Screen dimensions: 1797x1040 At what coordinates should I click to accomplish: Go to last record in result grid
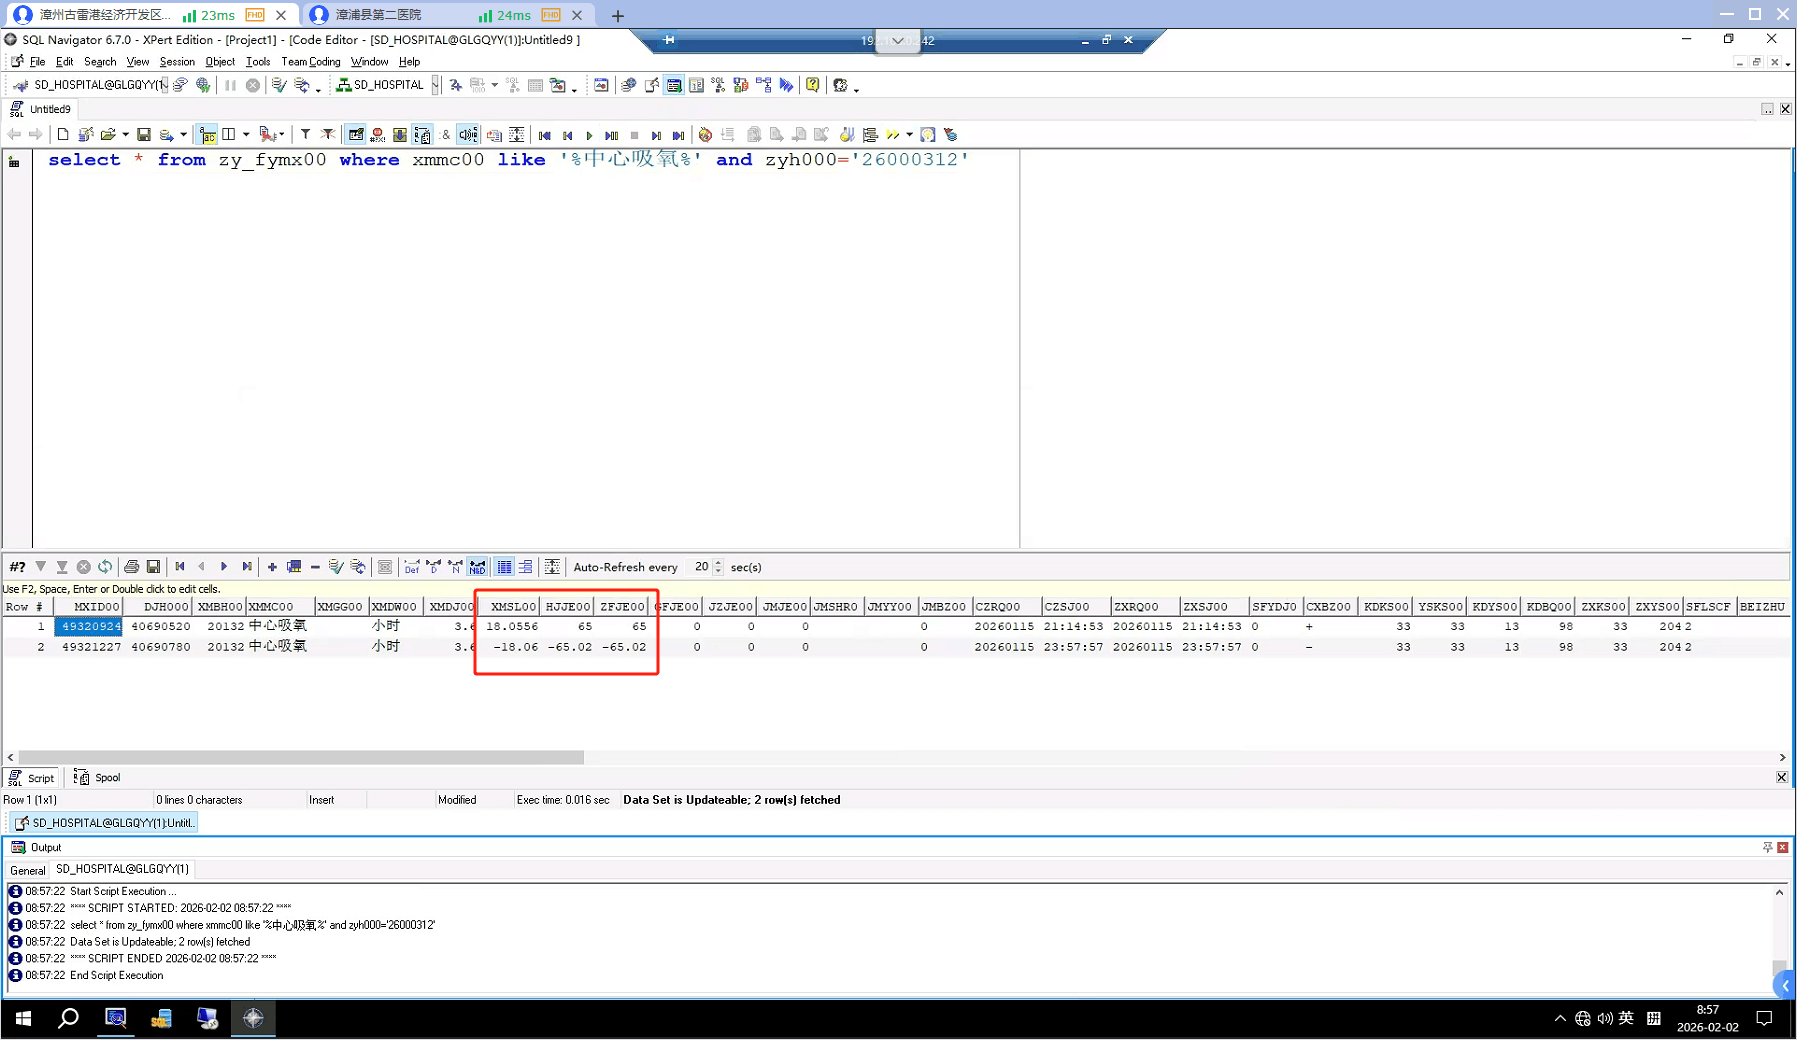tap(247, 567)
